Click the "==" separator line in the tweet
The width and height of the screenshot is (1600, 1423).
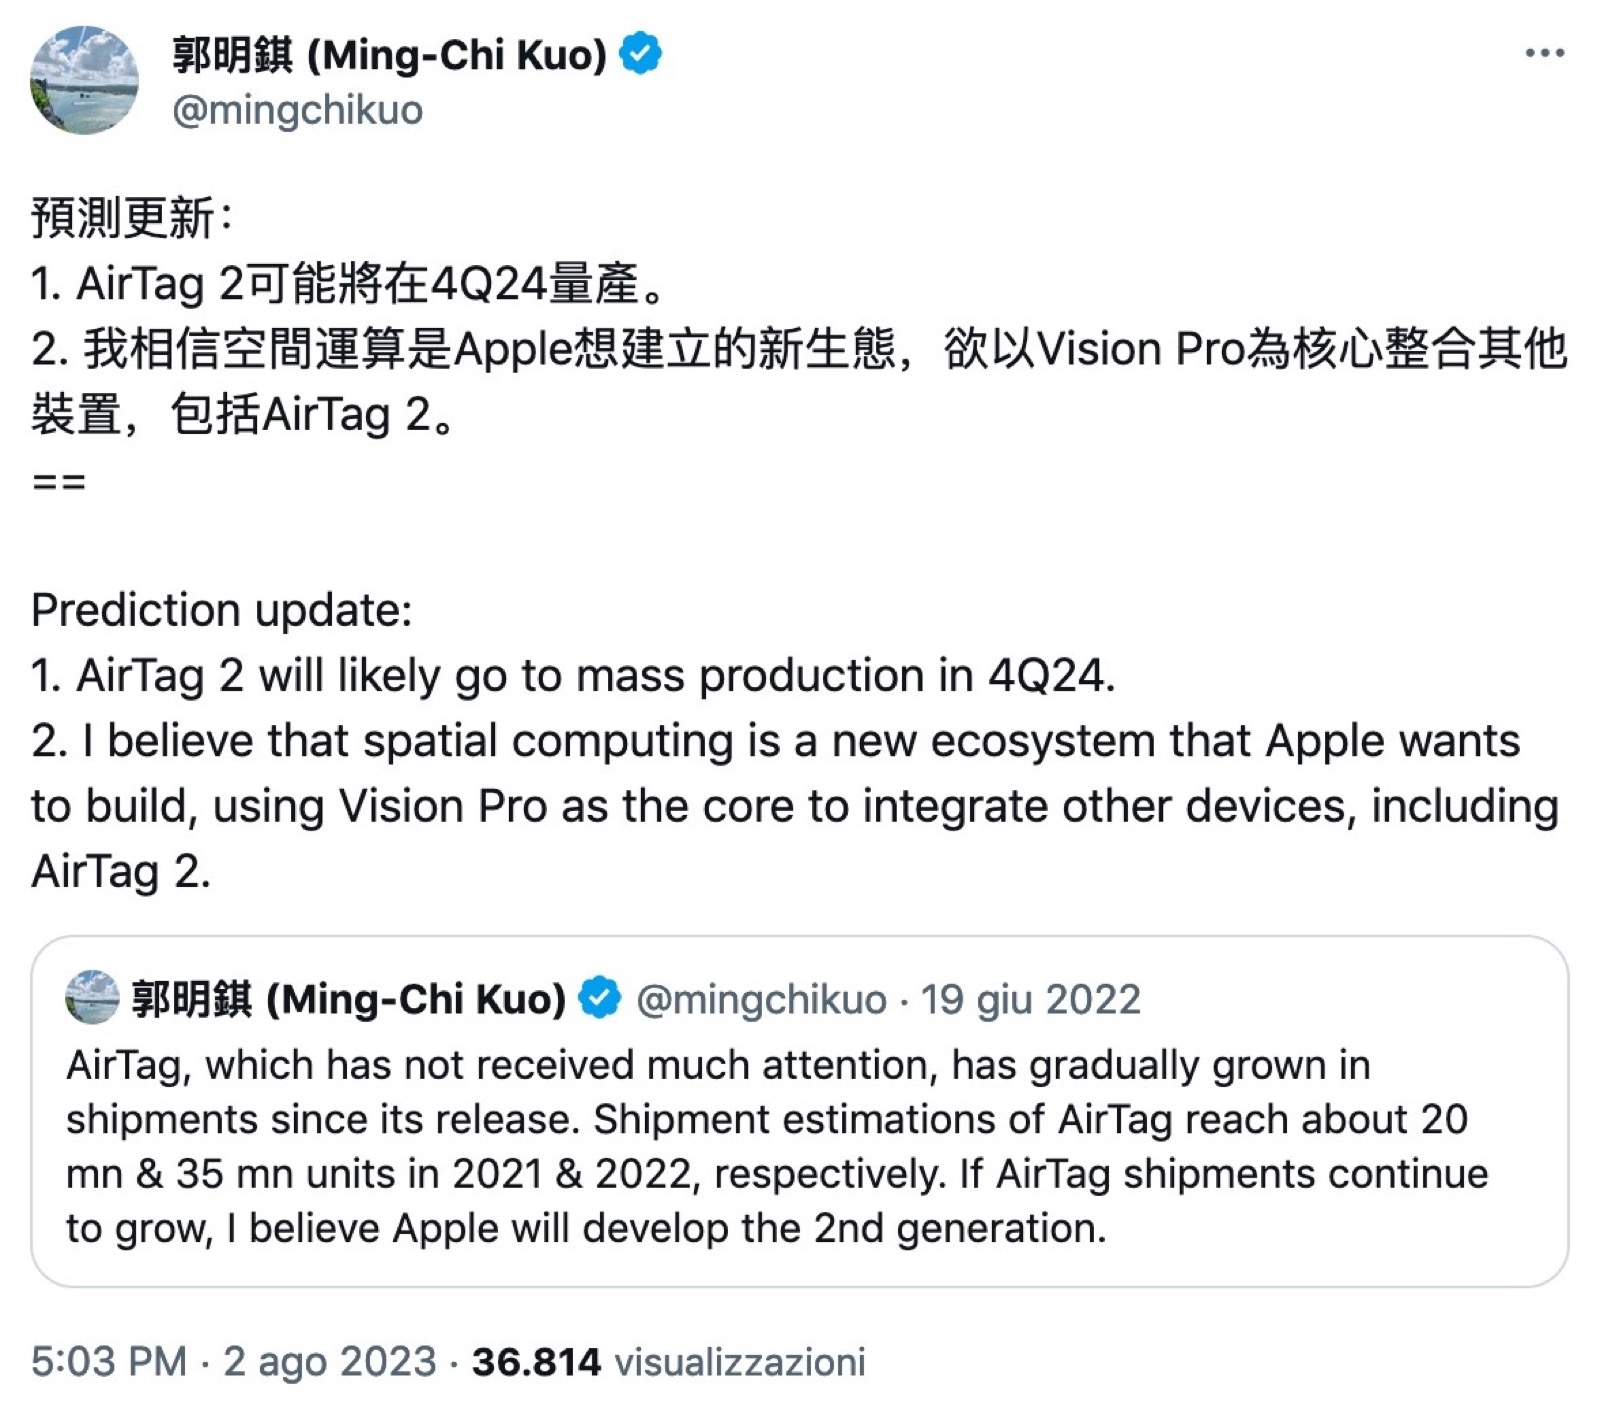tap(59, 481)
